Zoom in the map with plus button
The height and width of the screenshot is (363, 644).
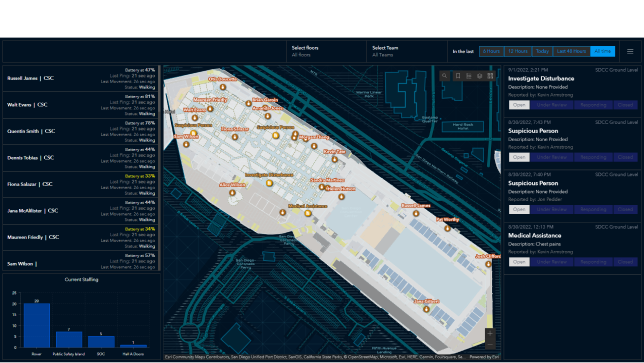(x=490, y=334)
